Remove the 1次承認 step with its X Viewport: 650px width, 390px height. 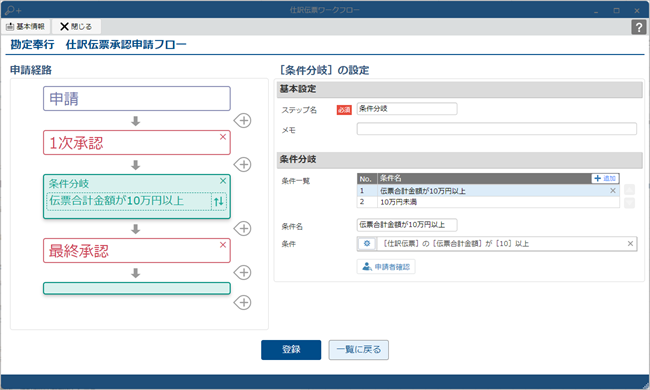point(223,137)
